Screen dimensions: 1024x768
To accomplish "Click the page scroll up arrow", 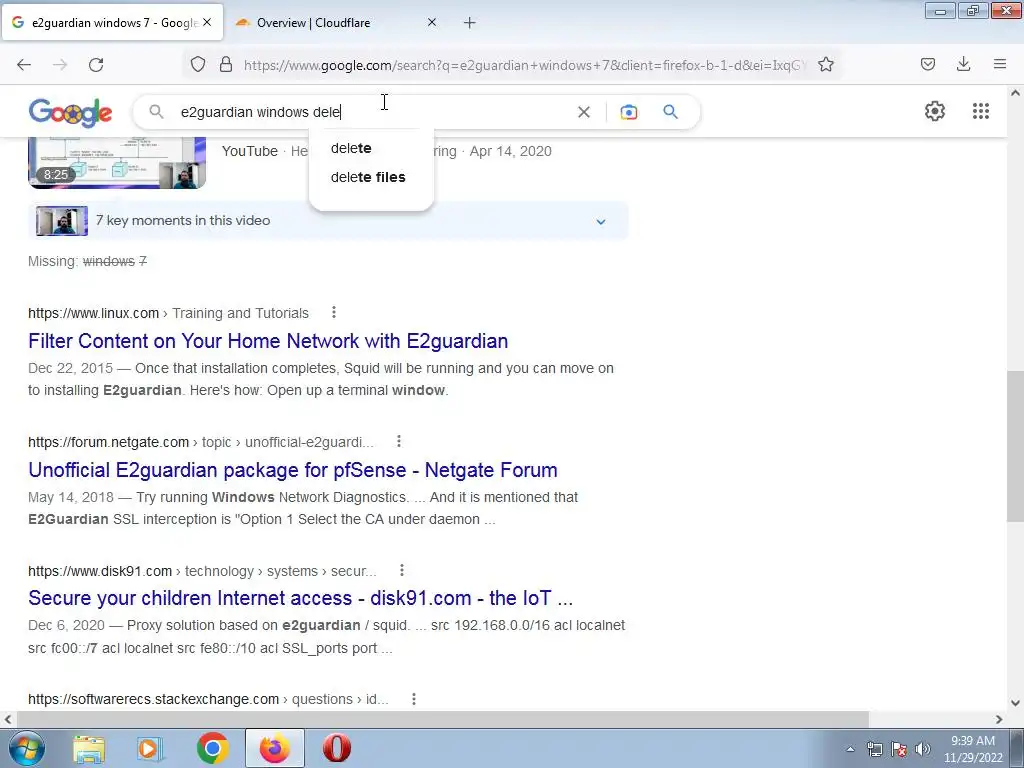I will click(1015, 93).
